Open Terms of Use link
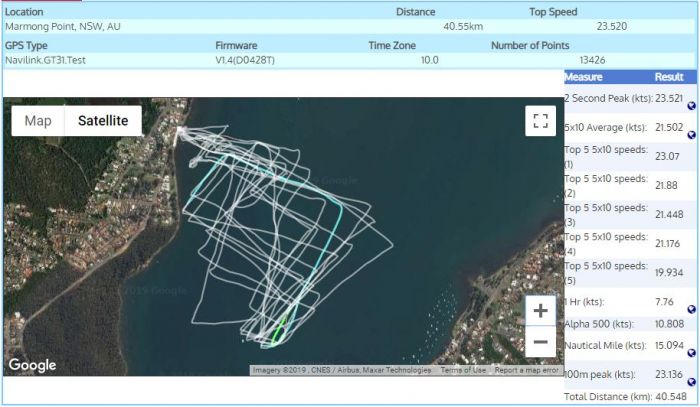This screenshot has width=700, height=407. pyautogui.click(x=462, y=370)
